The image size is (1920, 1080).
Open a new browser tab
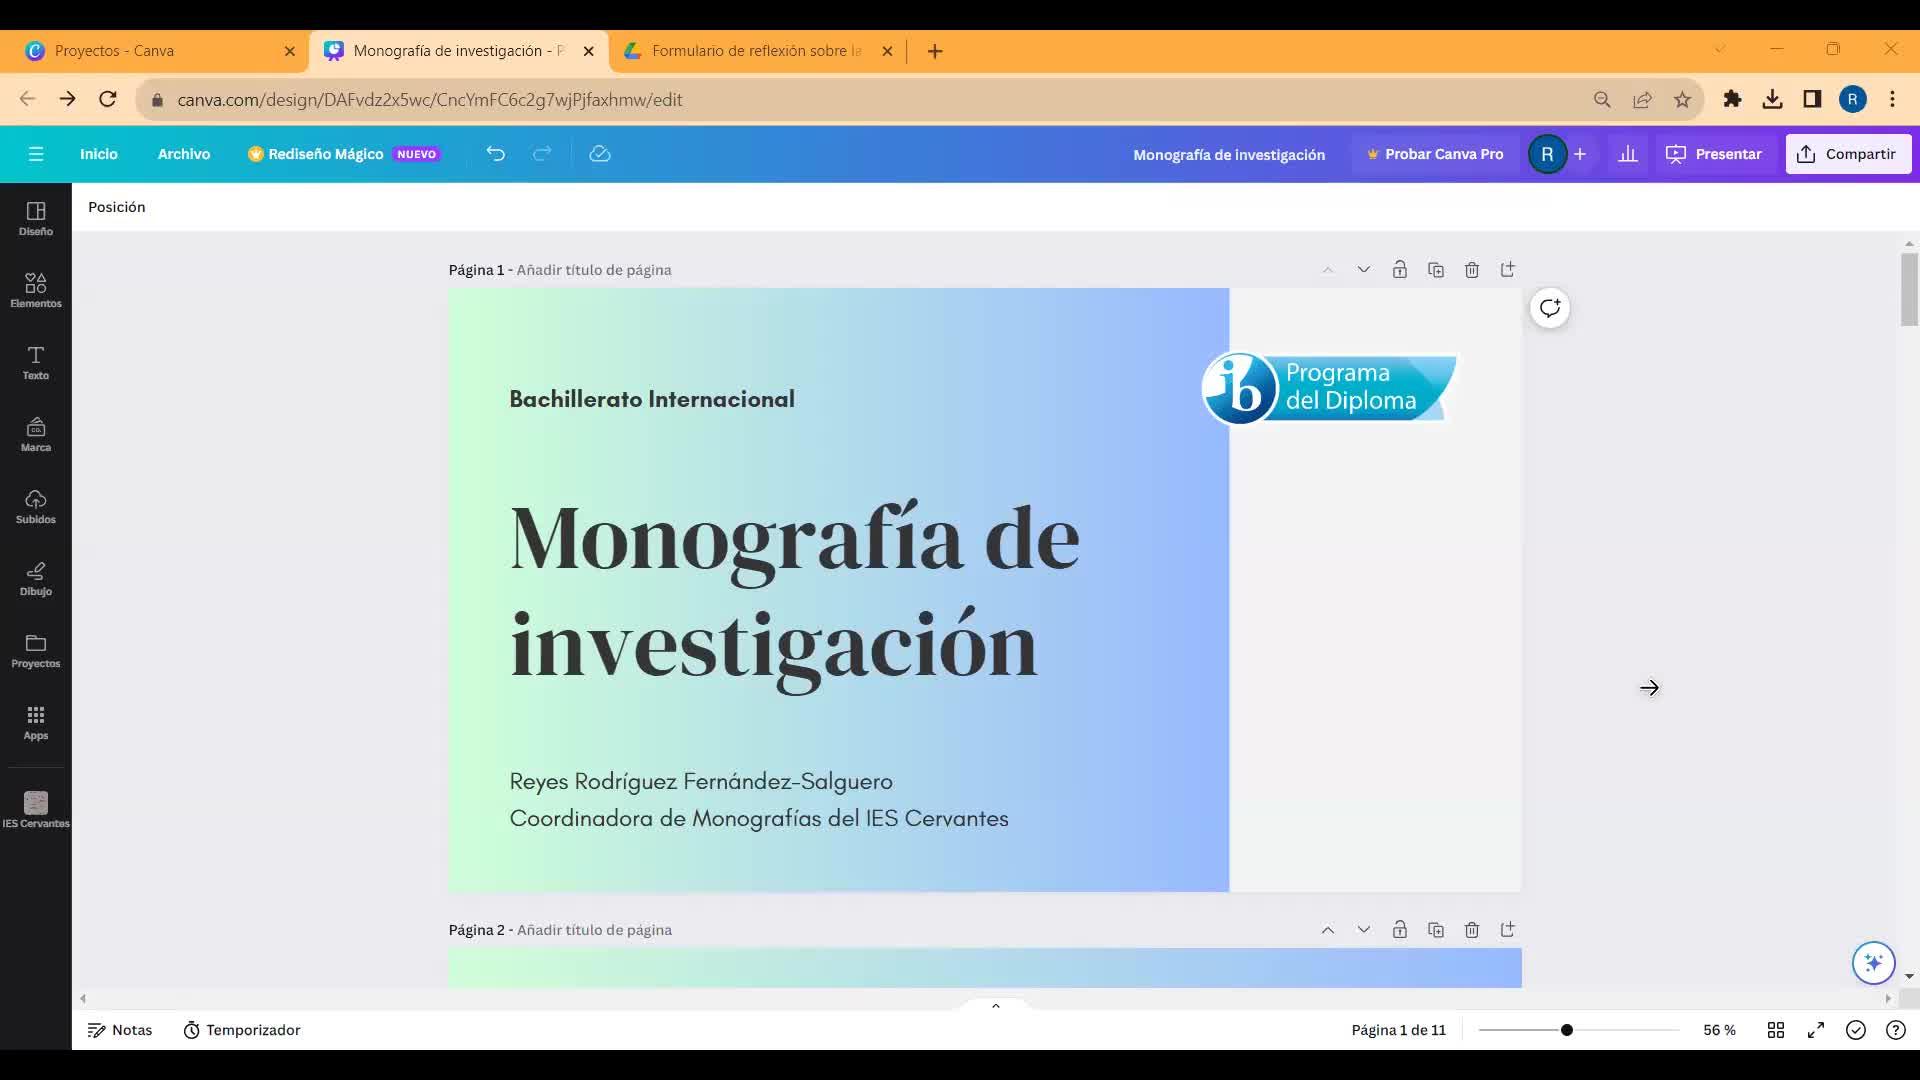[x=935, y=51]
